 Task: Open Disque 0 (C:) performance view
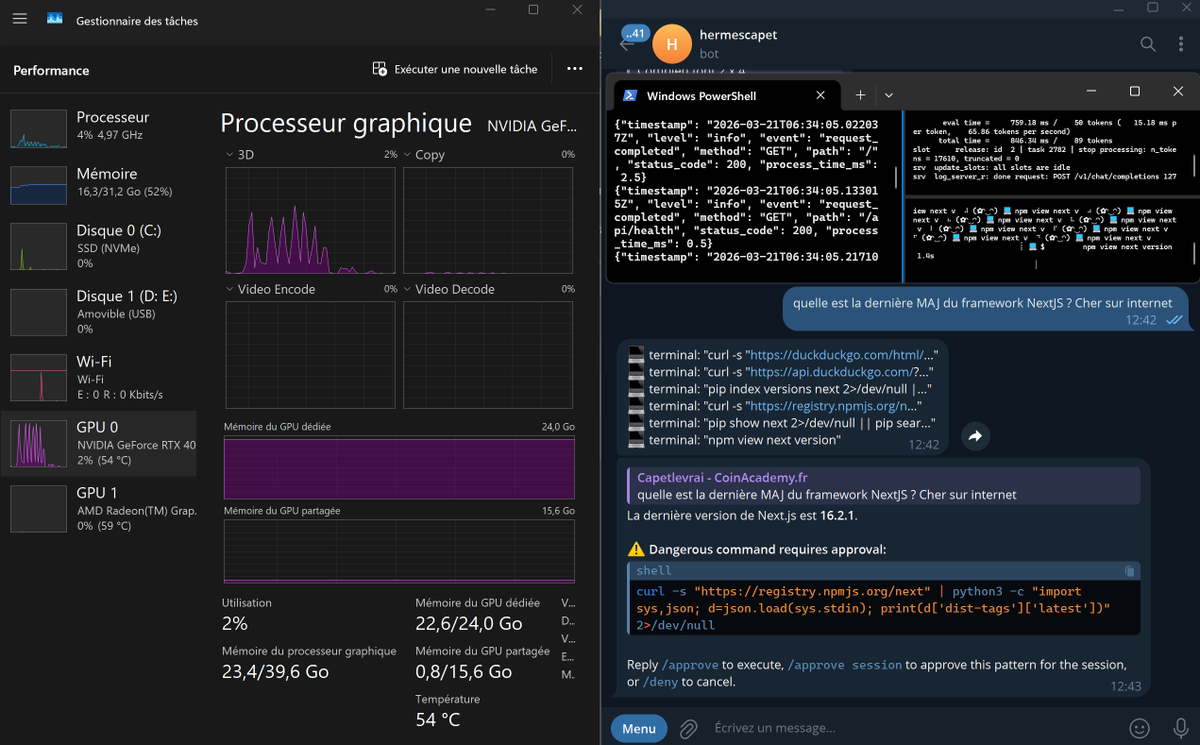tap(100, 246)
